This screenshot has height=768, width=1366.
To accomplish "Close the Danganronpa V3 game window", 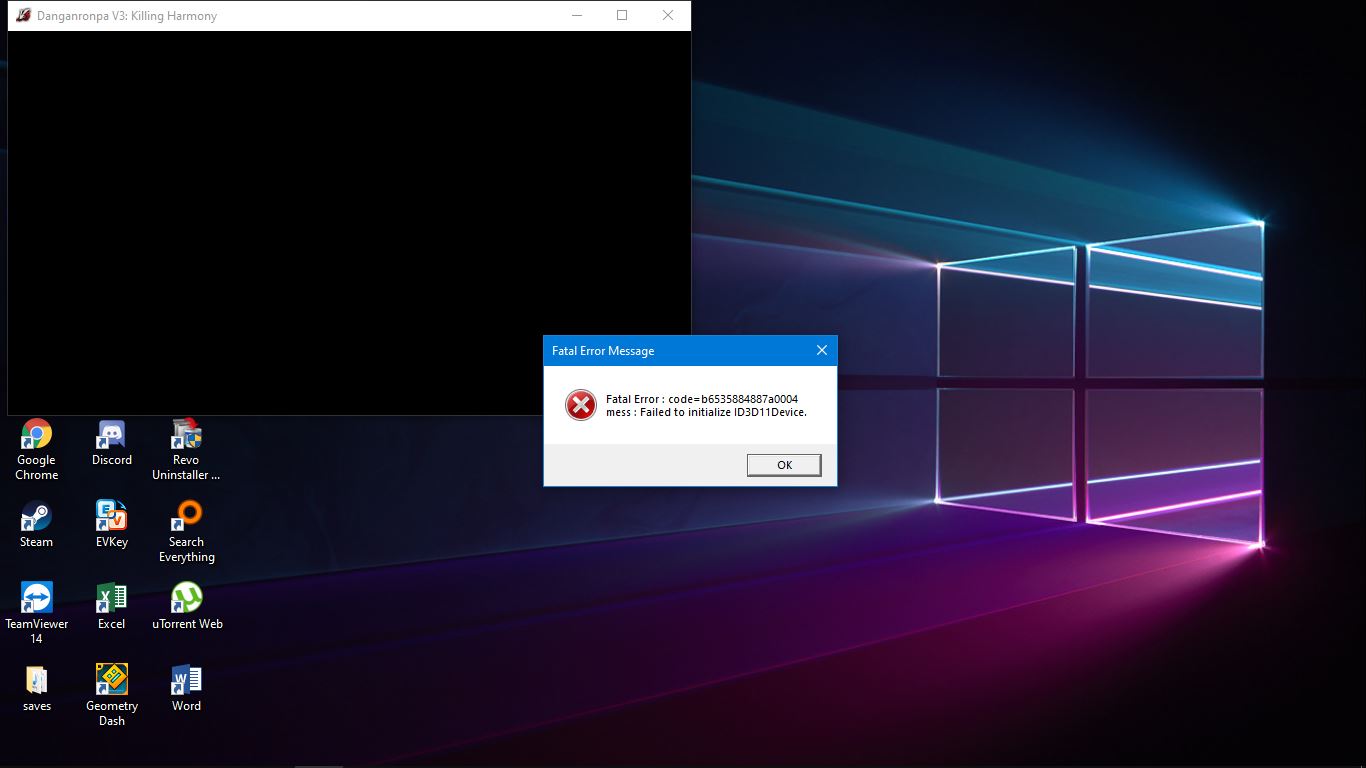I will pos(667,16).
